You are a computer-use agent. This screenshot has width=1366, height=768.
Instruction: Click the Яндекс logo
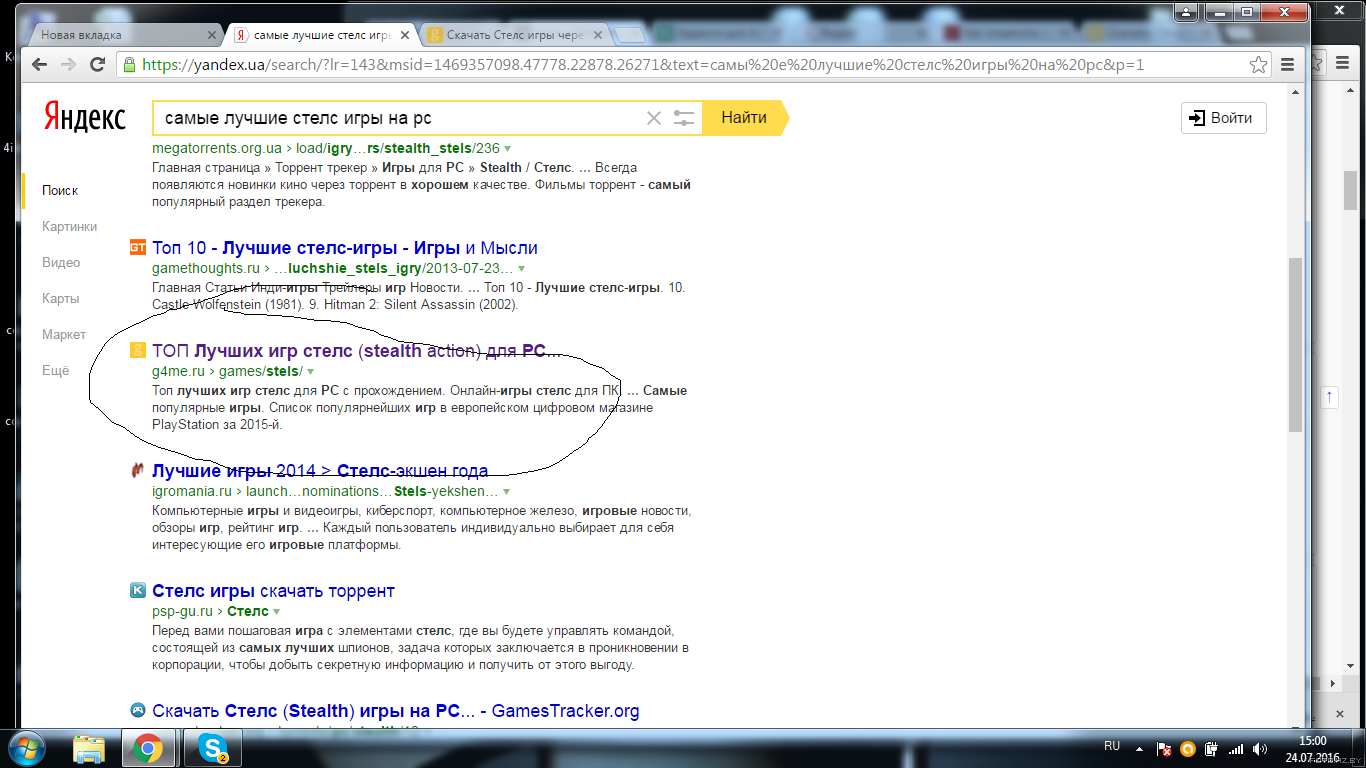84,118
